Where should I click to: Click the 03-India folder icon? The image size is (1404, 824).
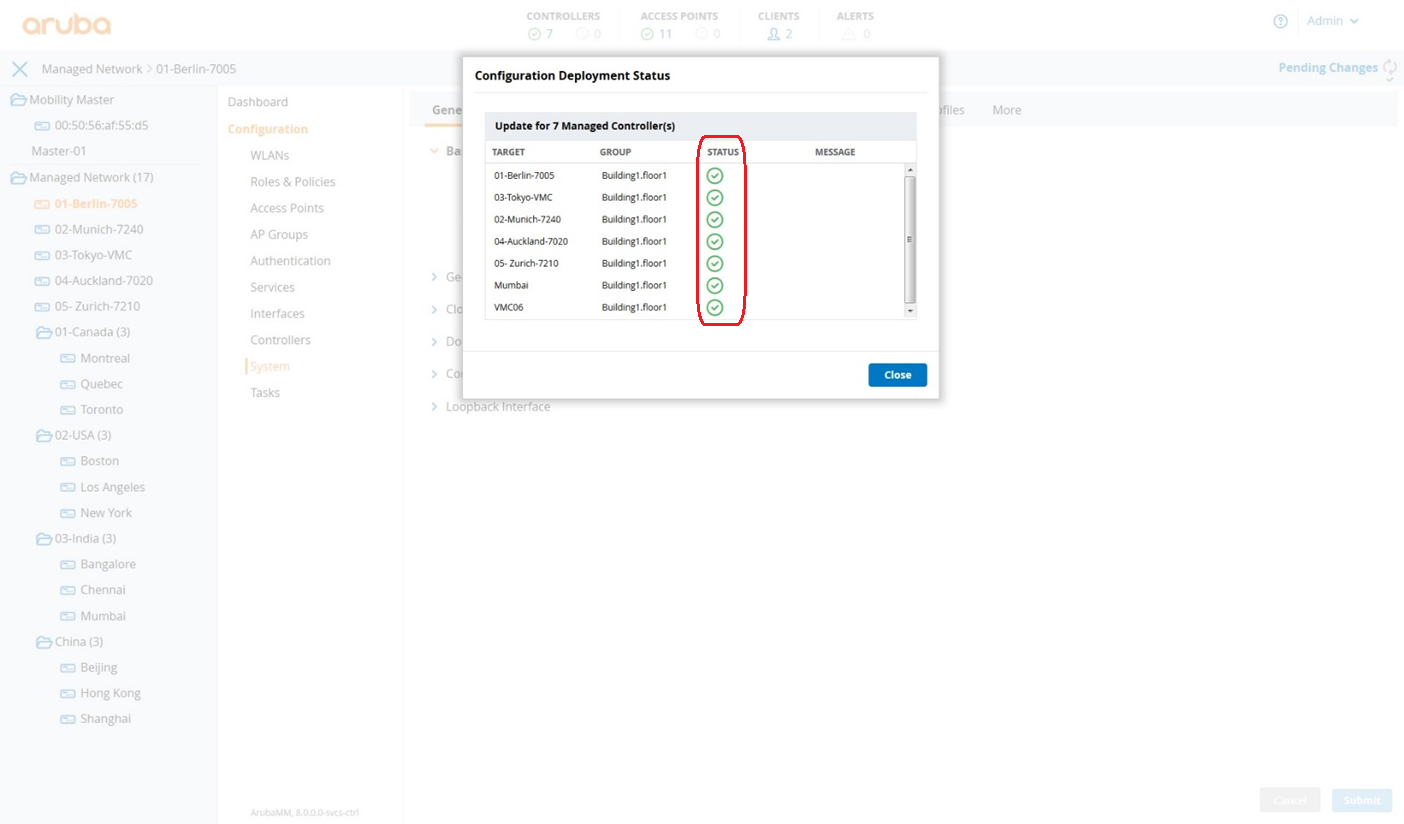coord(44,539)
